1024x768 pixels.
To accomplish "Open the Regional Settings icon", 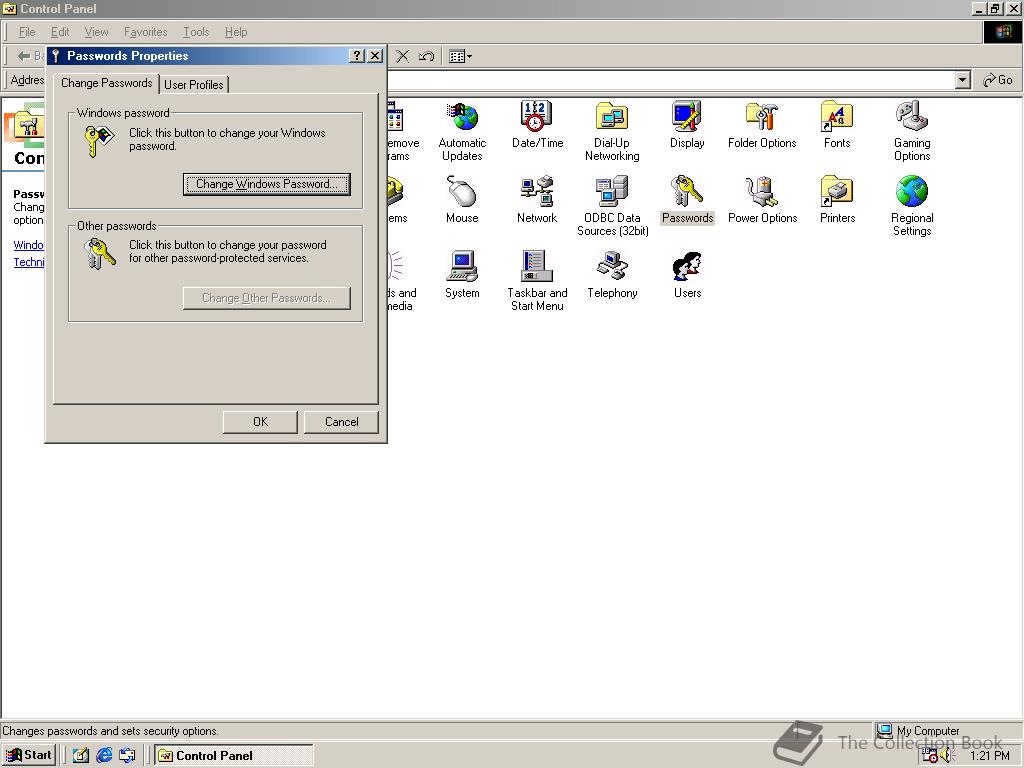I will tap(912, 206).
